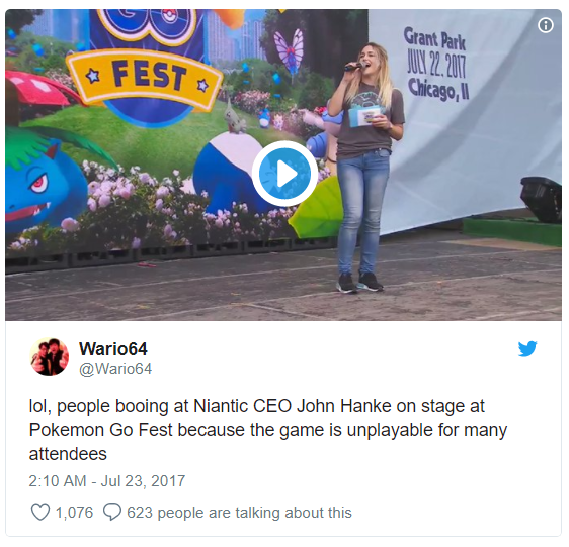This screenshot has width=569, height=547.
Task: Open Wario64's profile picture
Action: click(49, 356)
